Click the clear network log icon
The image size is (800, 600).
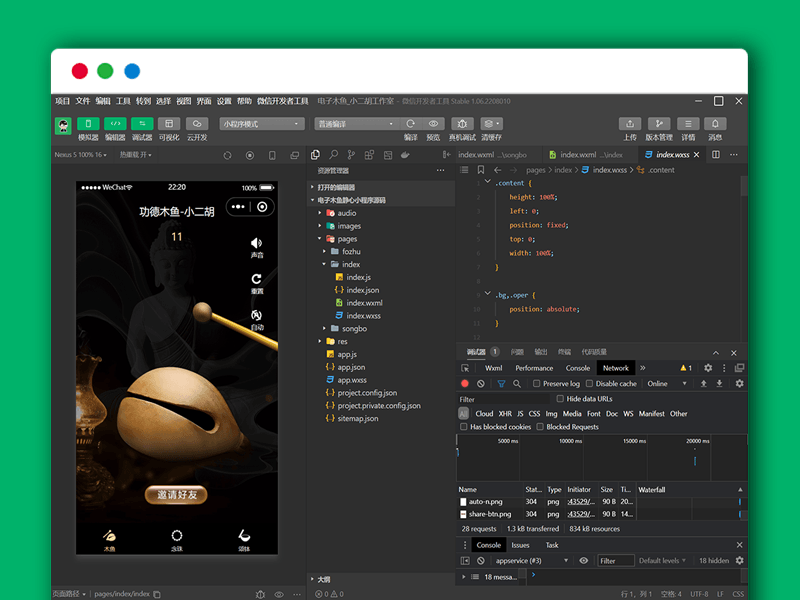481,384
